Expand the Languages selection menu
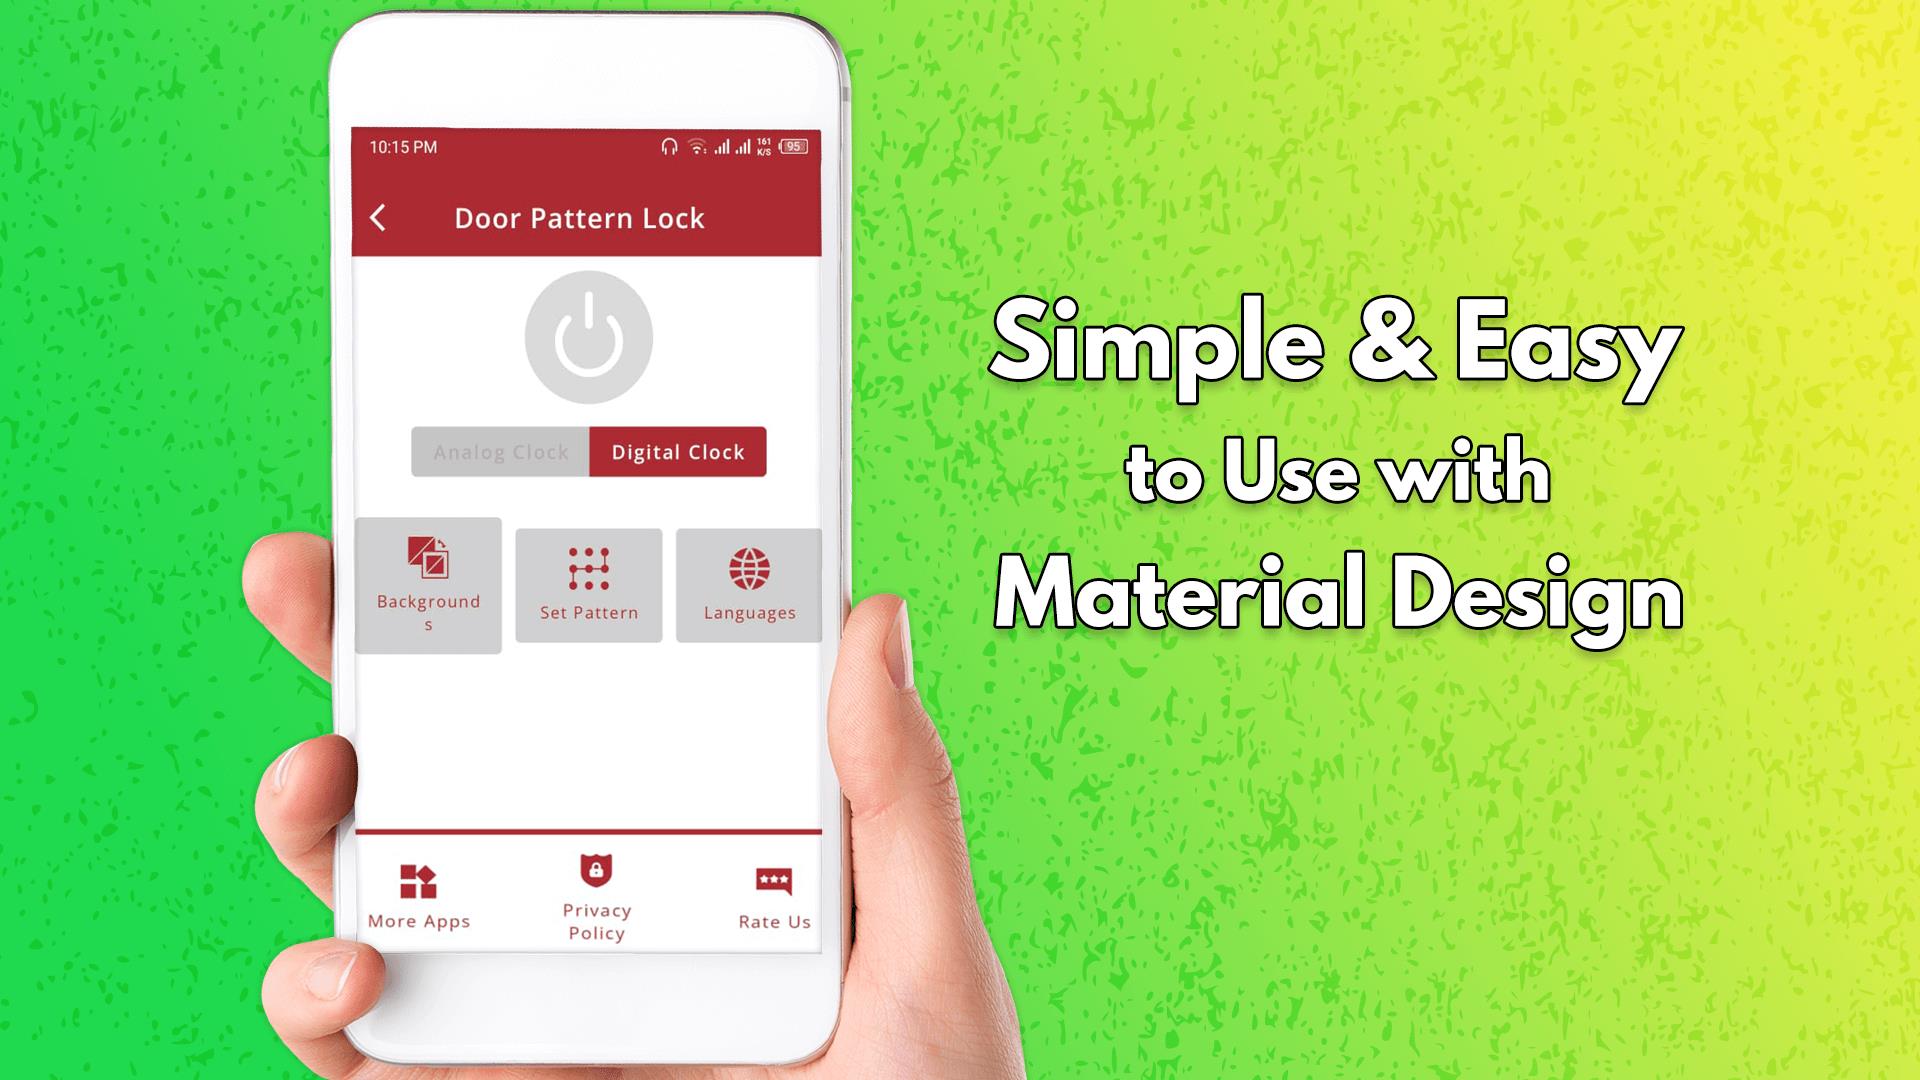 tap(746, 584)
